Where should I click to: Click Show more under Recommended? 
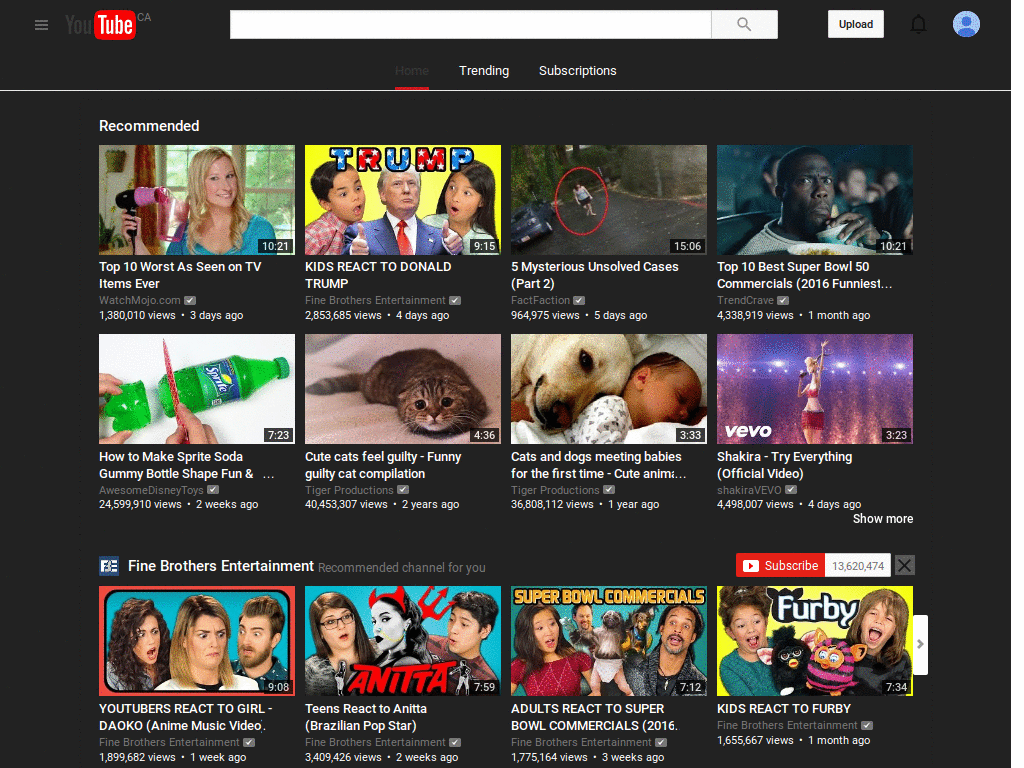pyautogui.click(x=883, y=519)
